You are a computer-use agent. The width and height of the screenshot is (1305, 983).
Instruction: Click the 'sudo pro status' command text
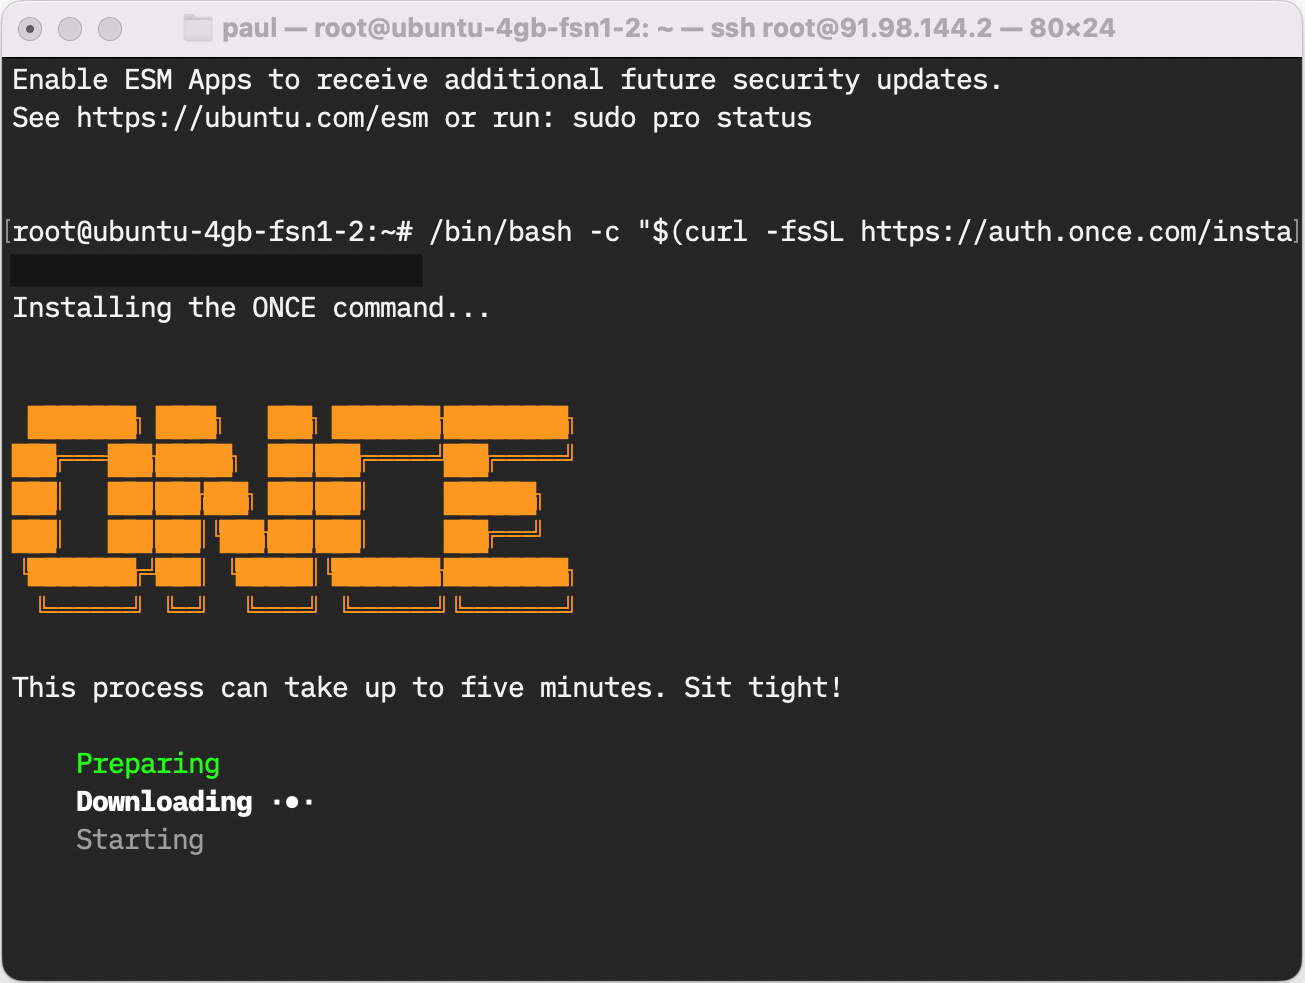(x=692, y=118)
